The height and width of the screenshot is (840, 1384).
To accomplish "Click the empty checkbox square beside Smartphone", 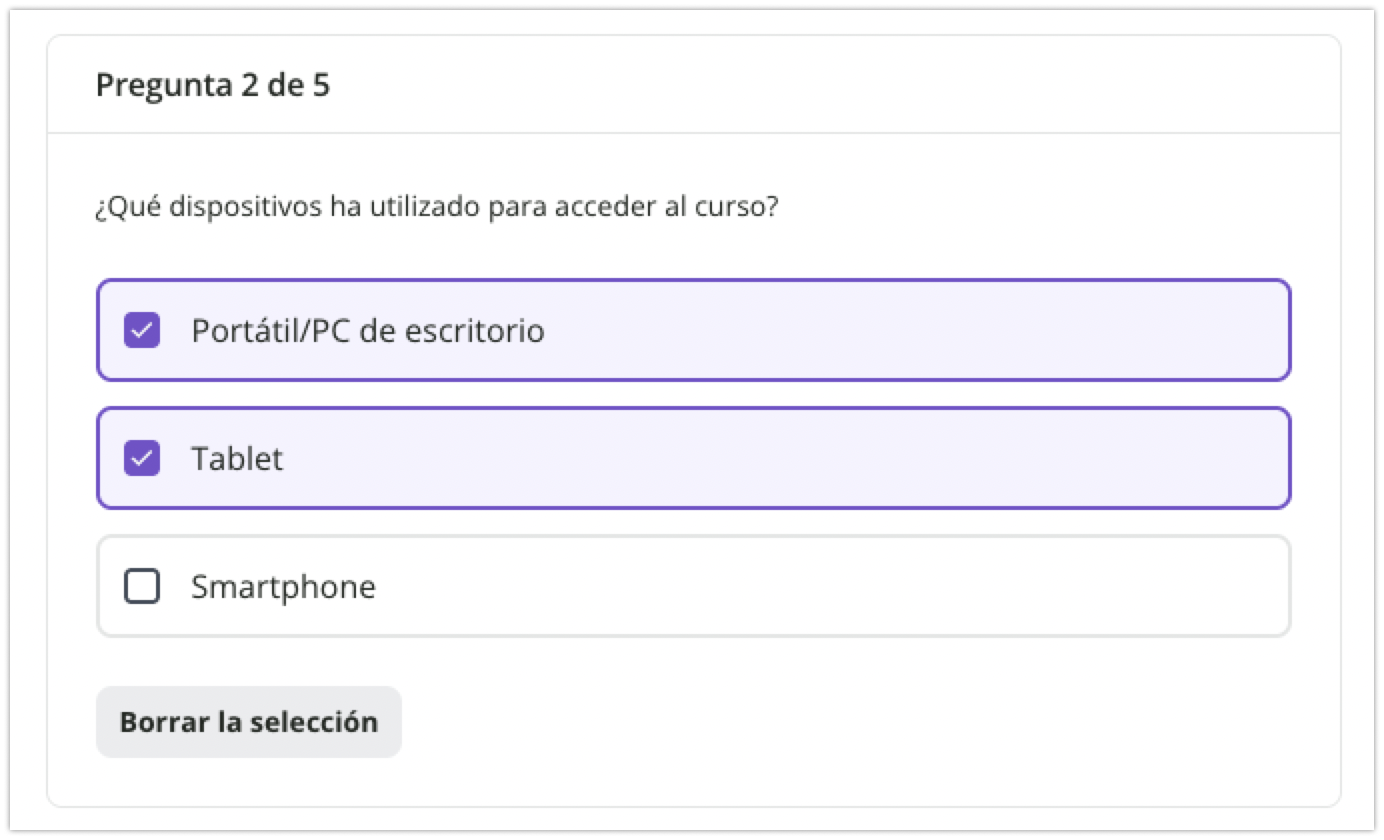I will 141,586.
